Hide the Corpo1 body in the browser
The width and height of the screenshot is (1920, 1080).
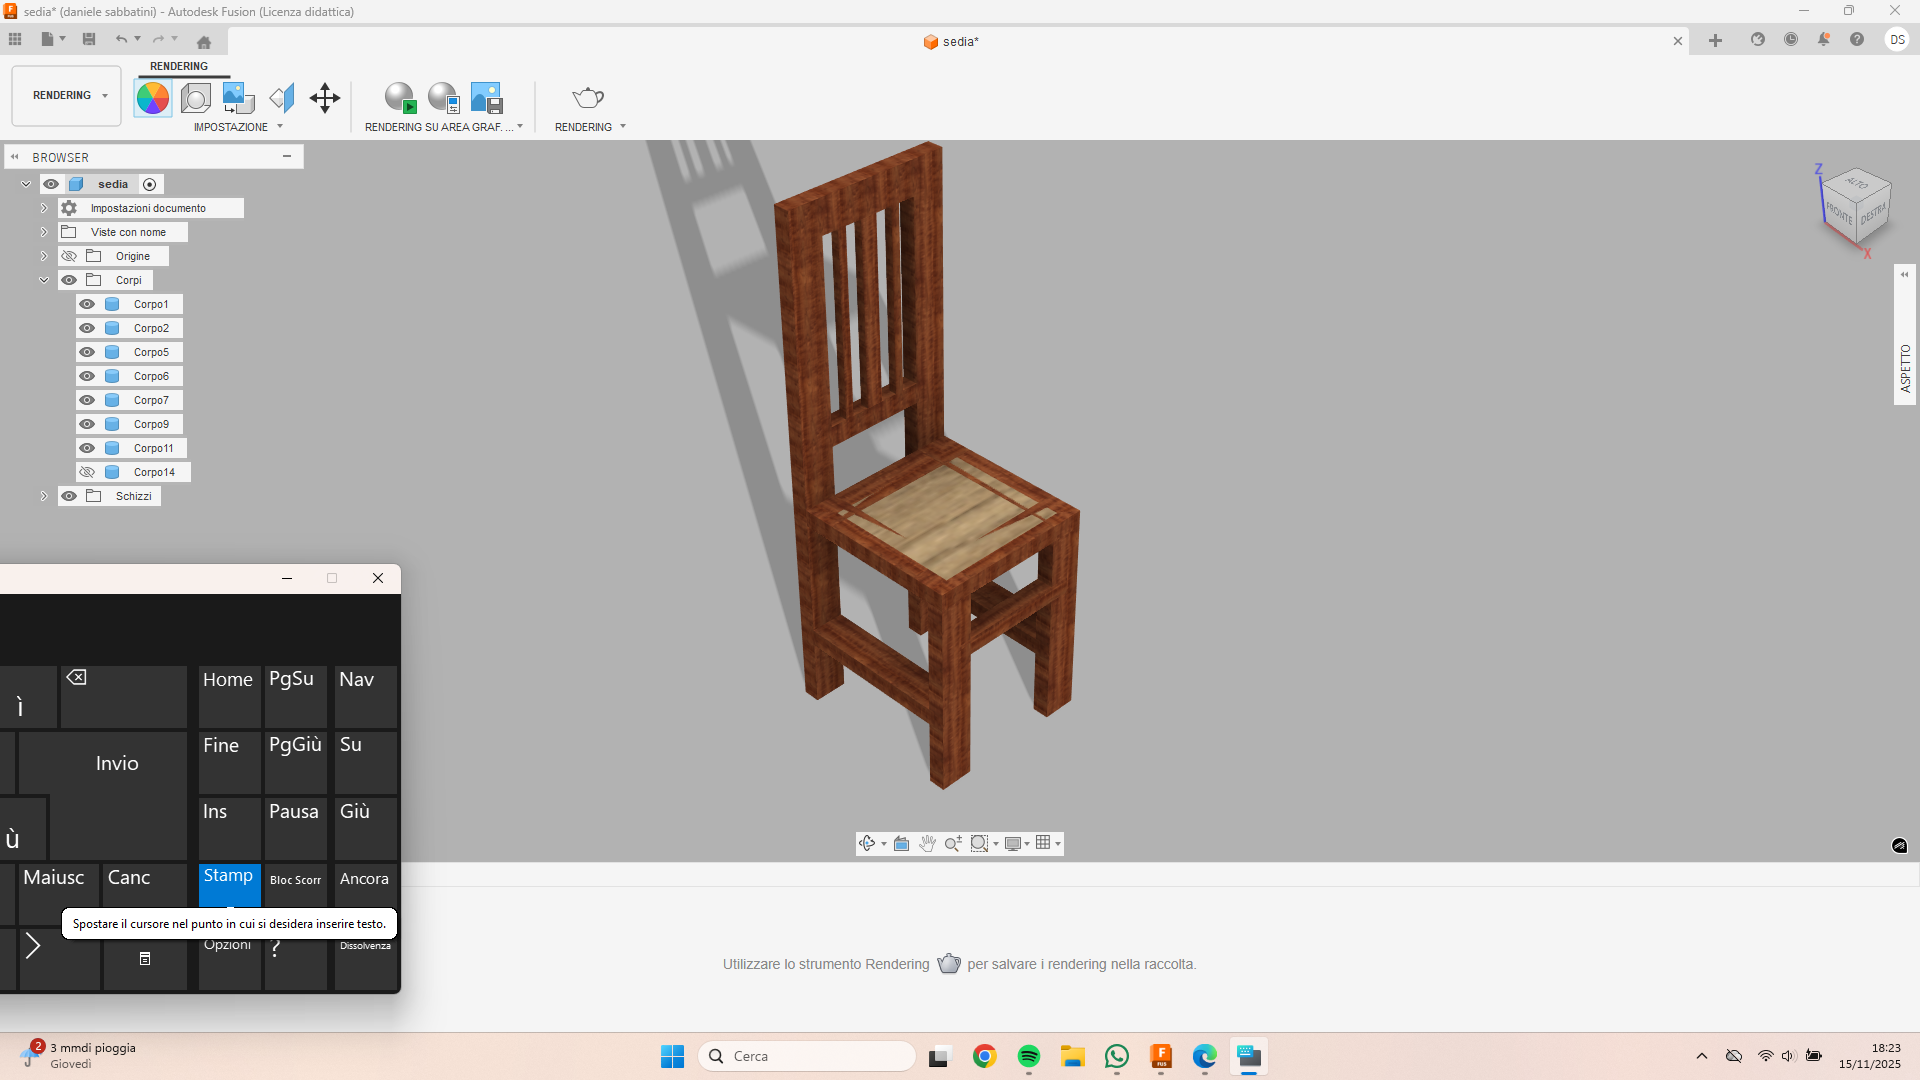(x=87, y=303)
